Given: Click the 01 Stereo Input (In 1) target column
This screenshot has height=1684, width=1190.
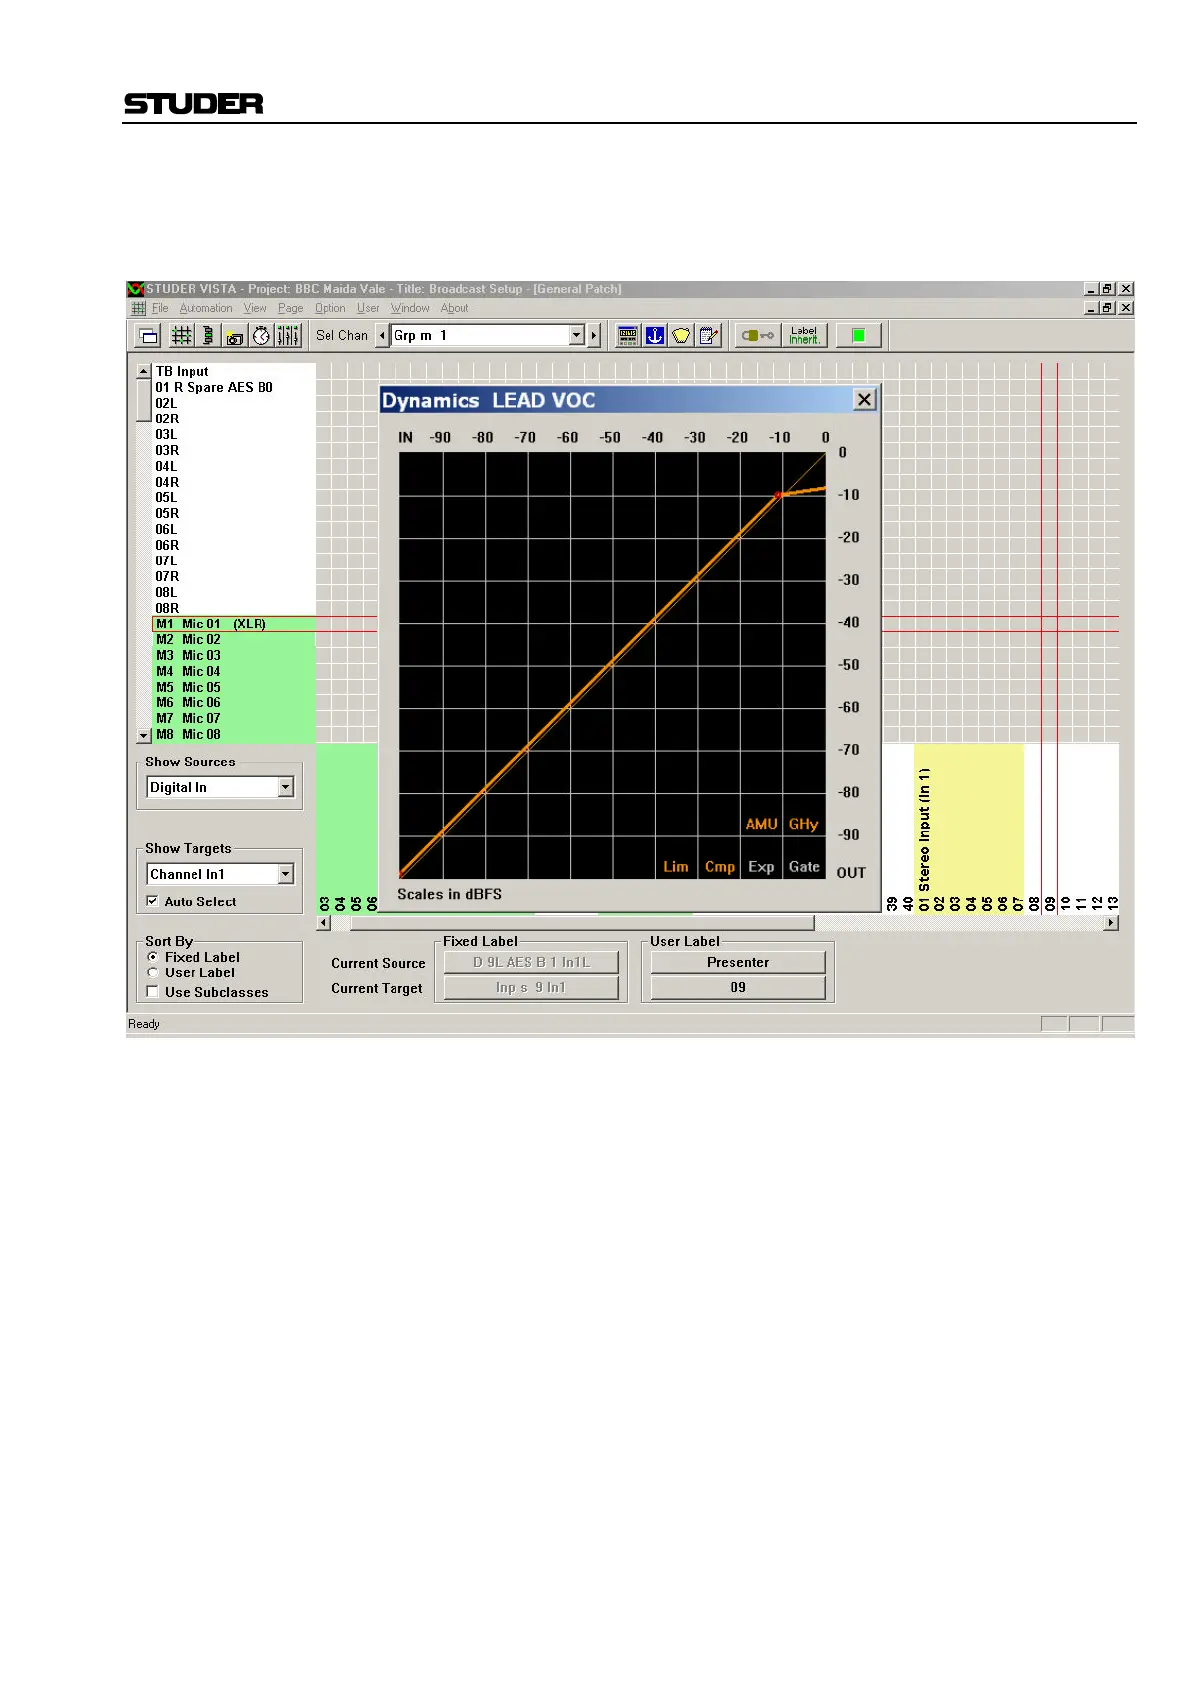Looking at the screenshot, I should pyautogui.click(x=924, y=829).
